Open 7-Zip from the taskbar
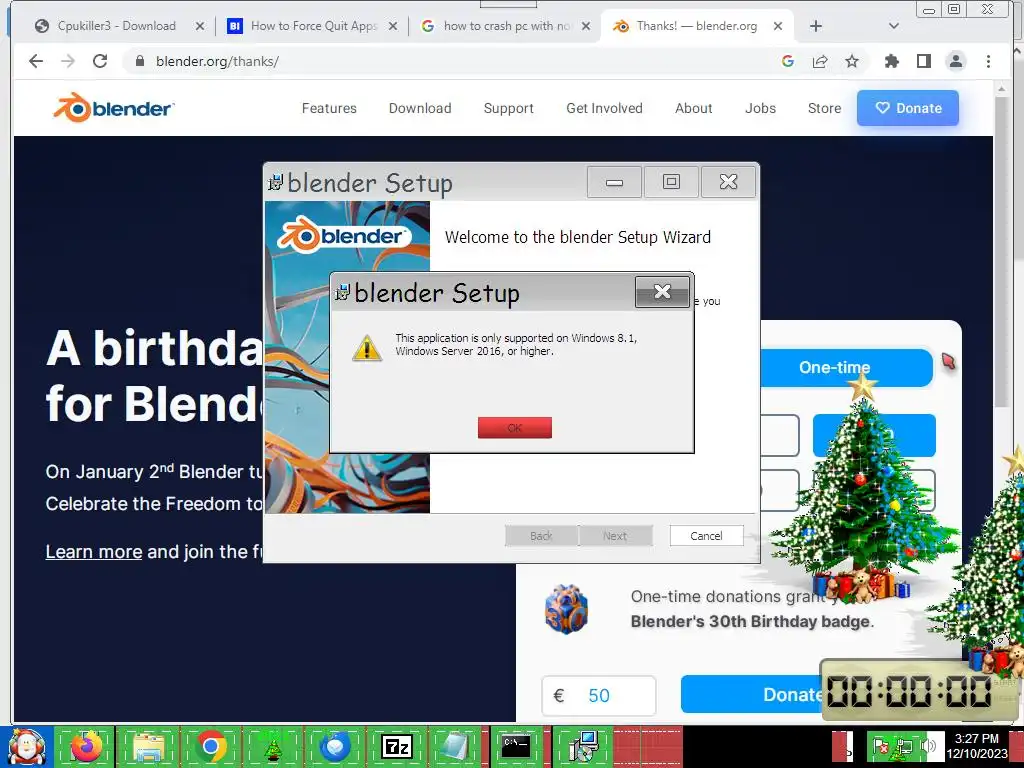The width and height of the screenshot is (1024, 768). coord(396,746)
